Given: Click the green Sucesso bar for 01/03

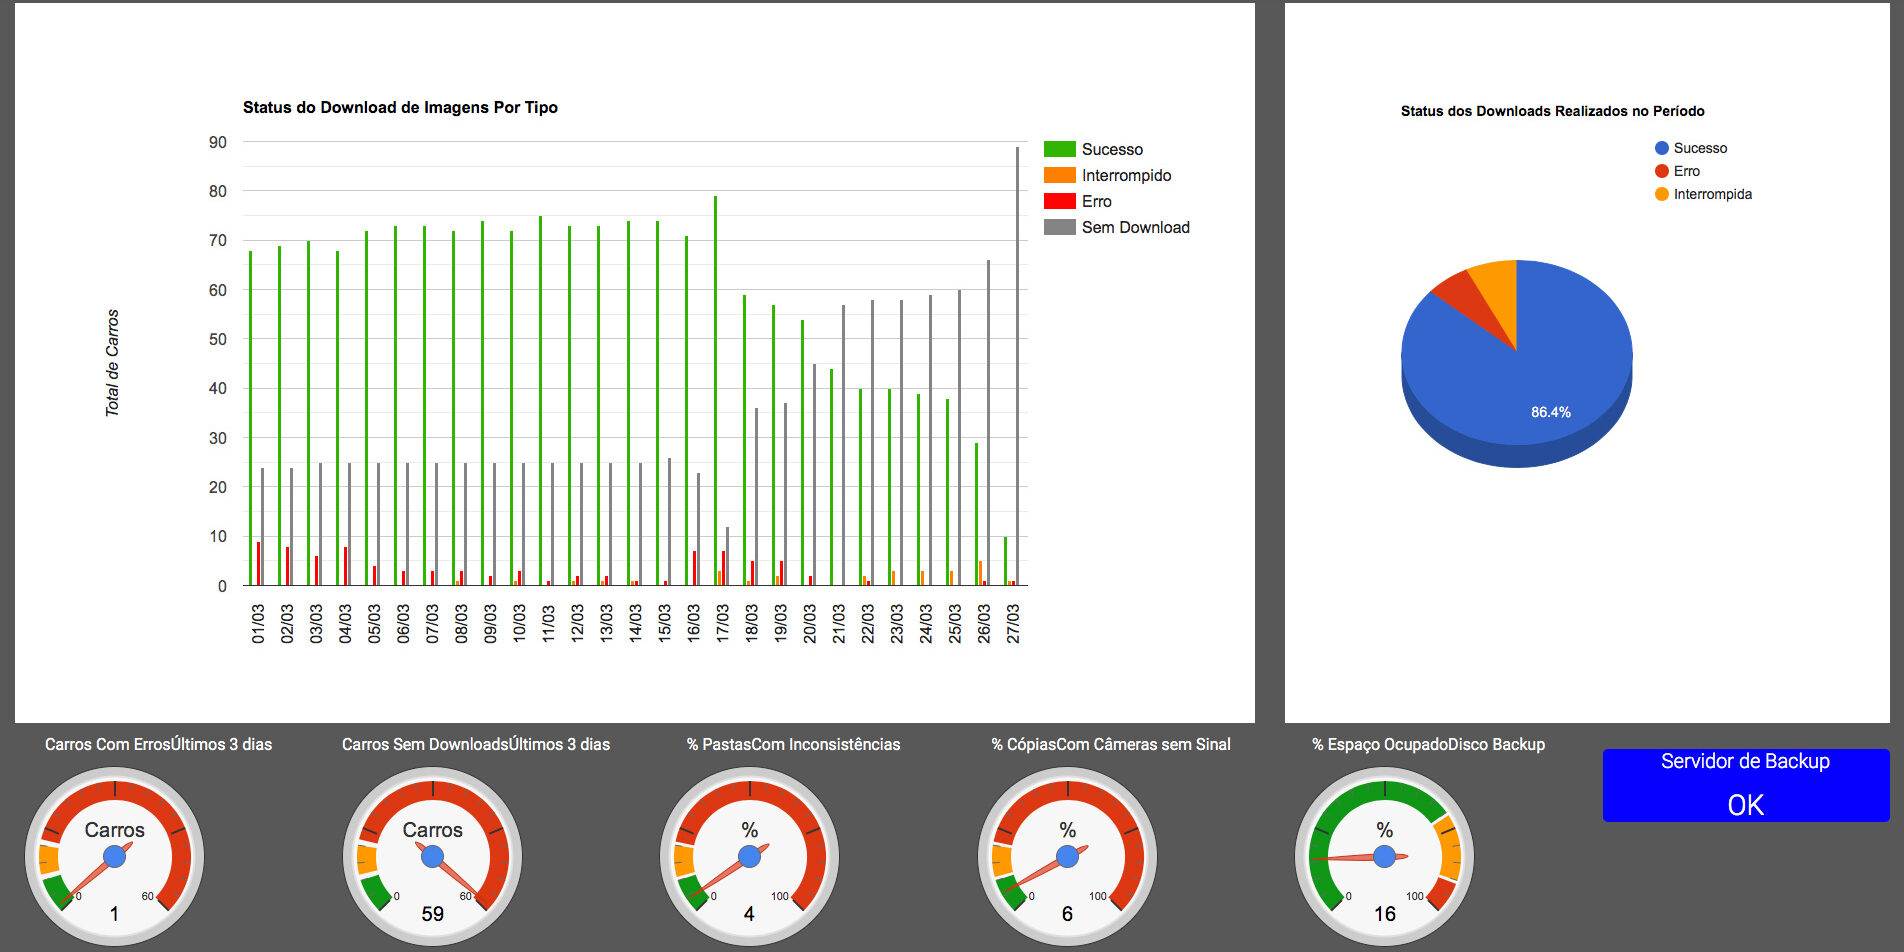Looking at the screenshot, I should click(250, 418).
